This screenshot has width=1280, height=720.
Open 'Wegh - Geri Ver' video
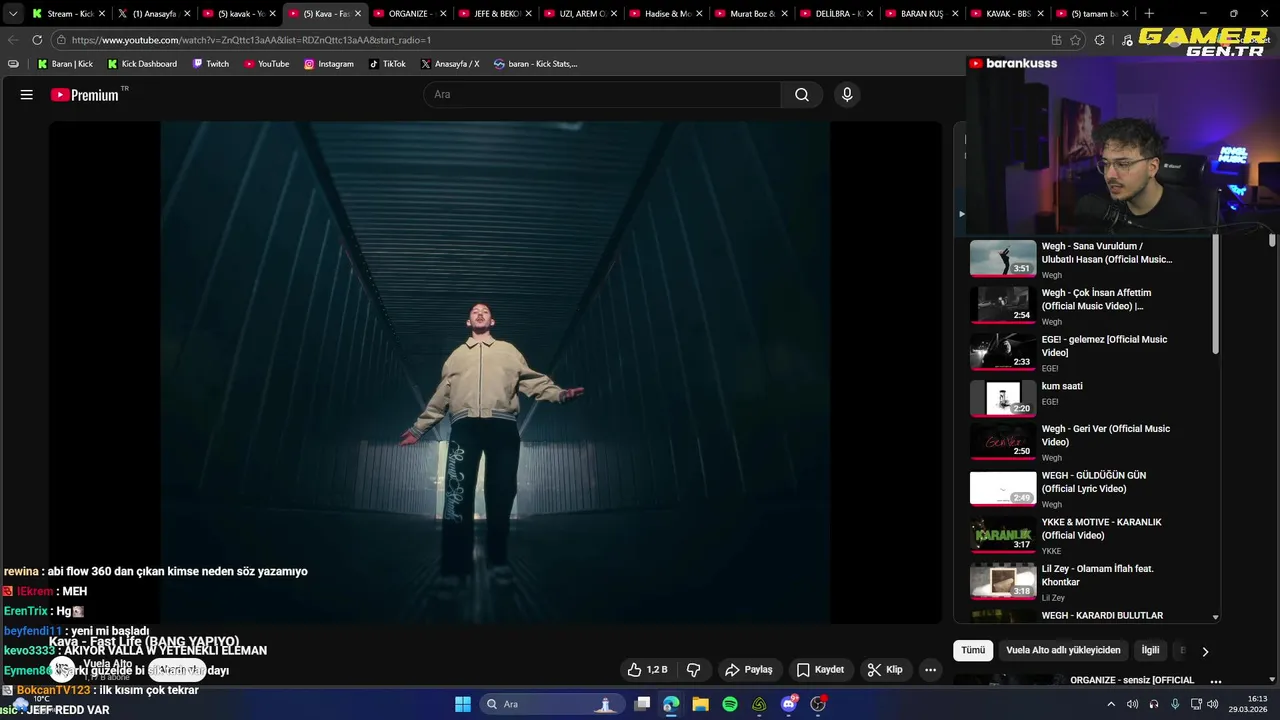(1090, 441)
